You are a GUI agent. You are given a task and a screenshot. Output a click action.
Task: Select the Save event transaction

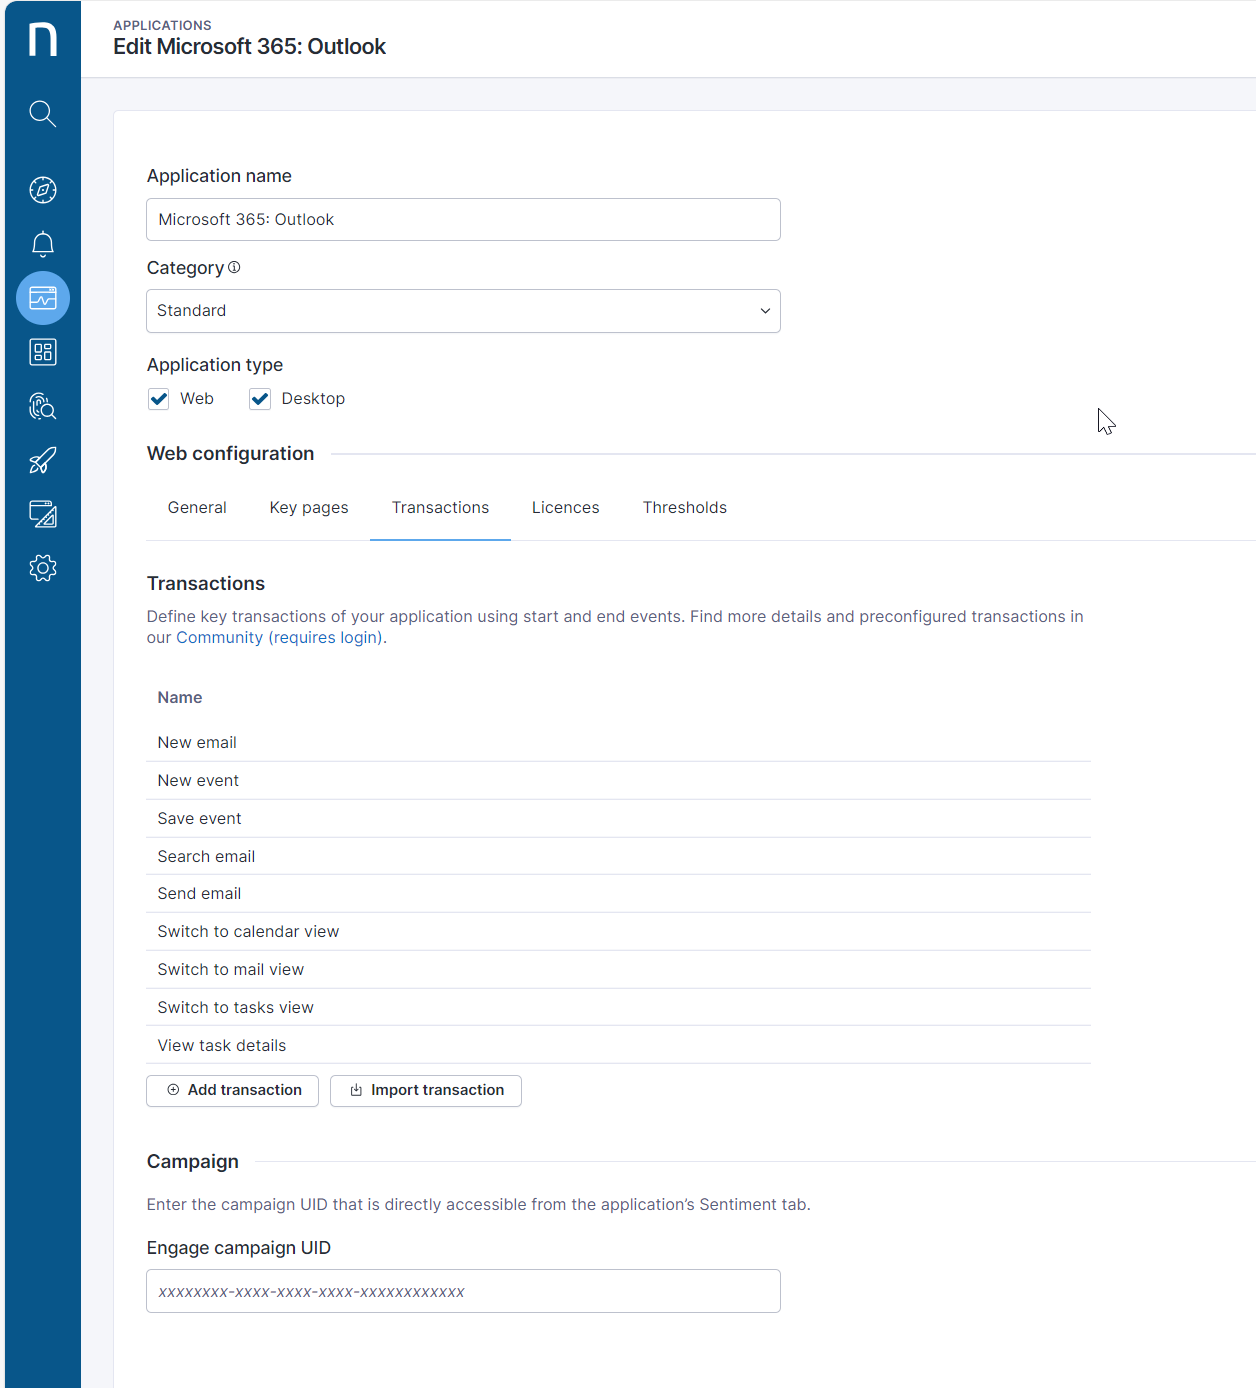pyautogui.click(x=618, y=819)
